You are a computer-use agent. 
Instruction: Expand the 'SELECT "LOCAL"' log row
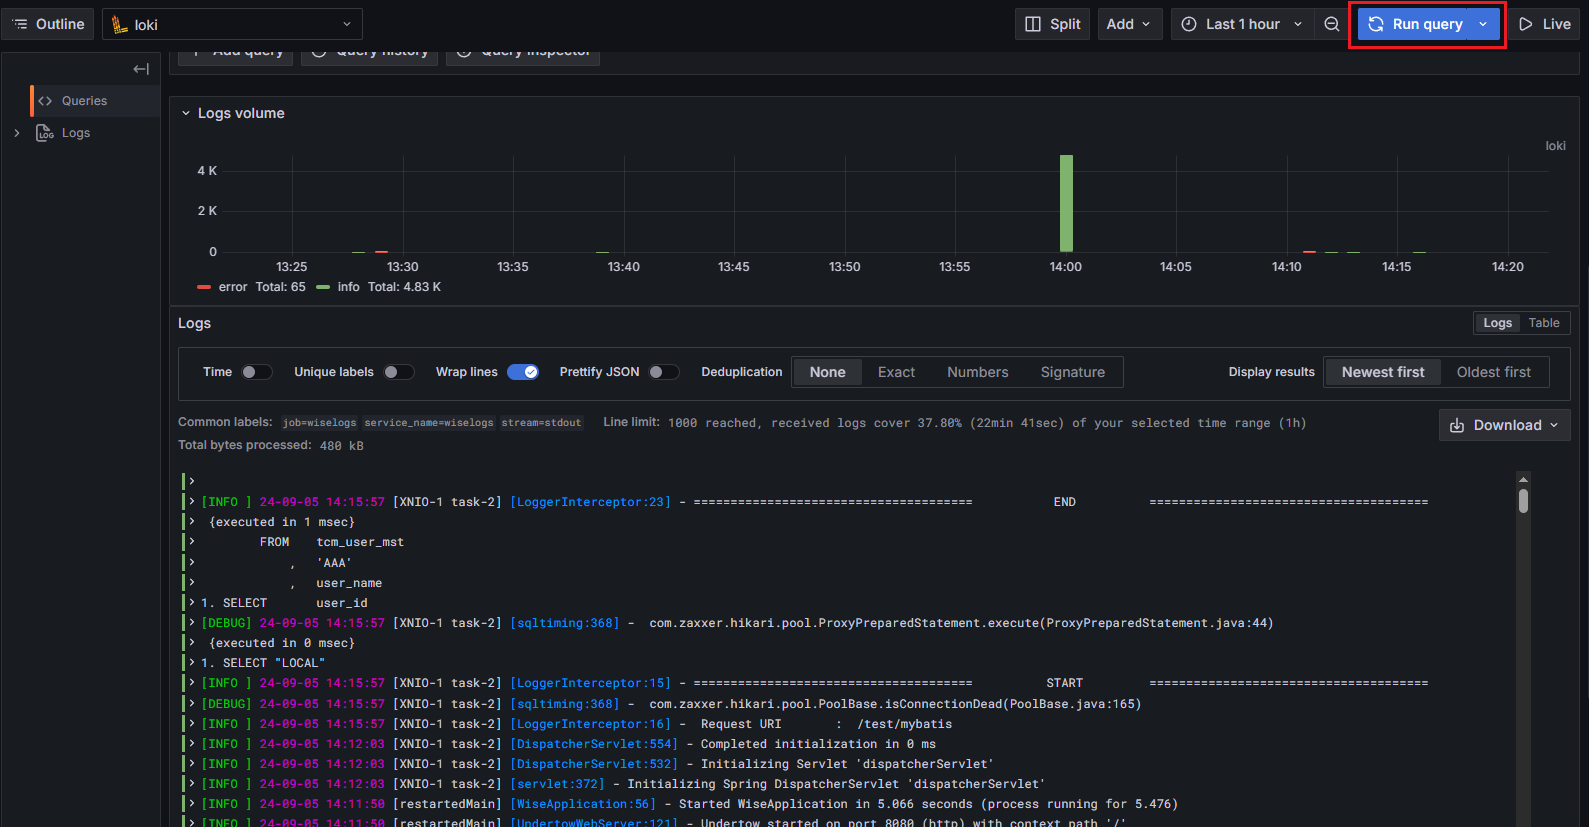[191, 663]
